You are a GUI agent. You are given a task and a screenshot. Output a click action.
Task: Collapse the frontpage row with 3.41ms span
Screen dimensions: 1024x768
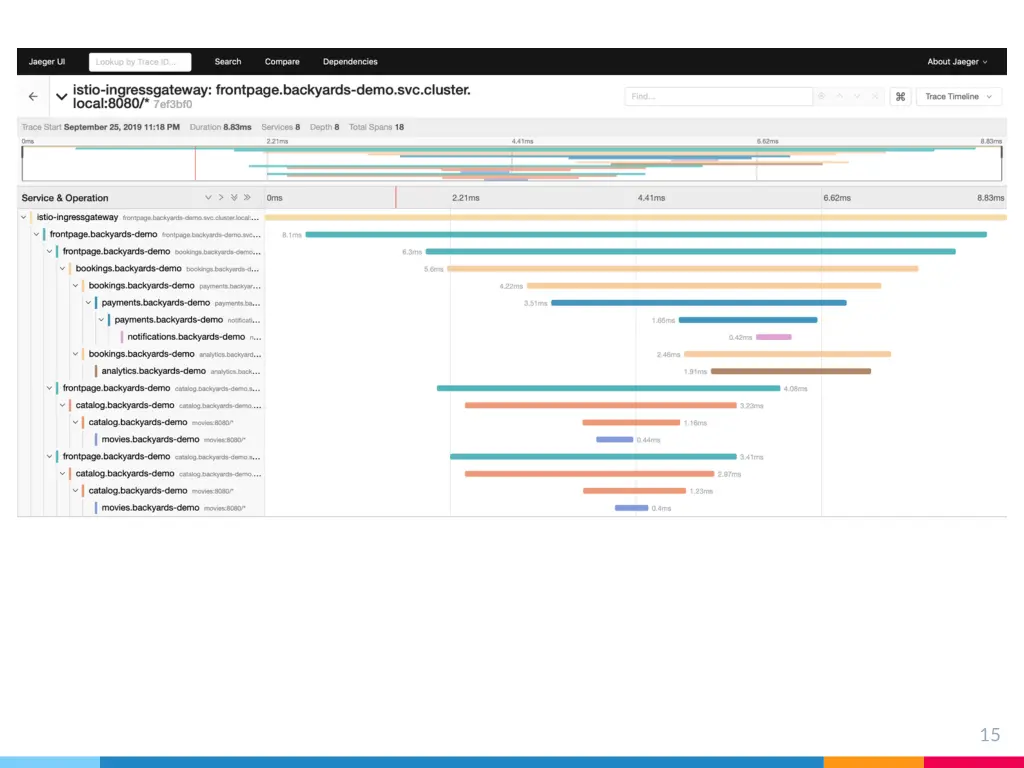(50, 456)
